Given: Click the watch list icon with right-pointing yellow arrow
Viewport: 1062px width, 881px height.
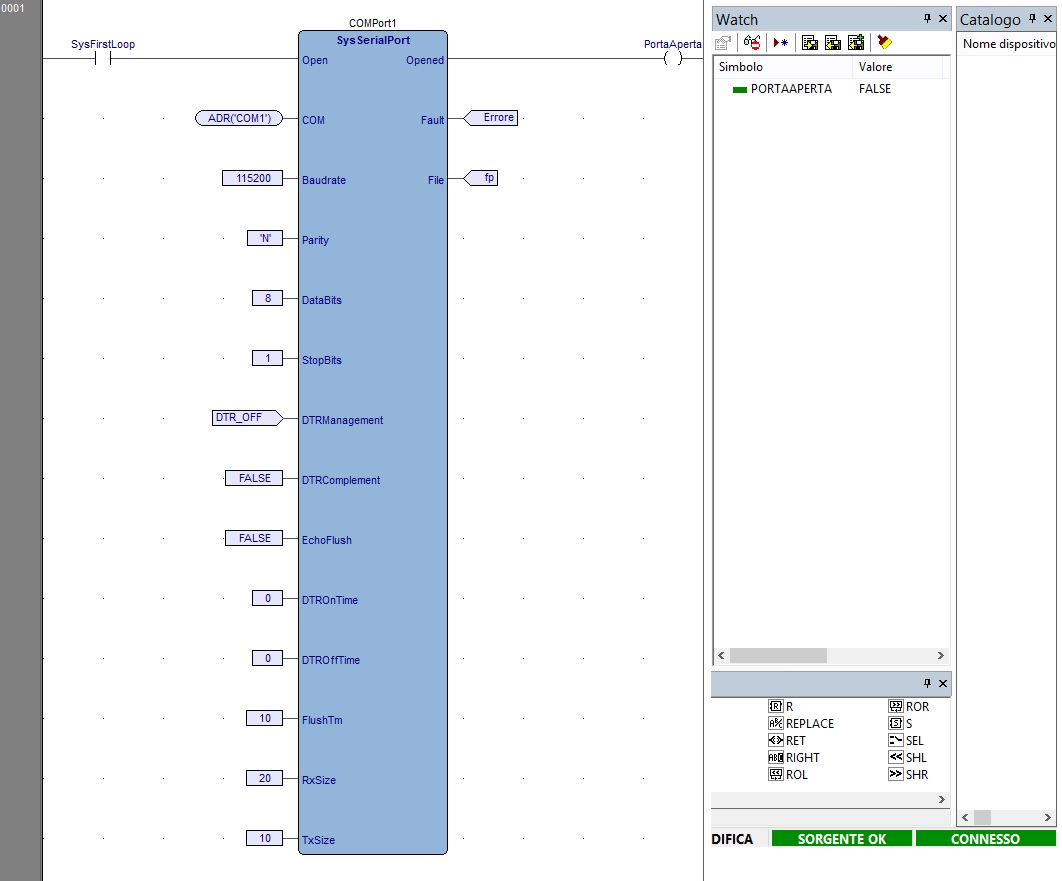Looking at the screenshot, I should pyautogui.click(x=809, y=43).
